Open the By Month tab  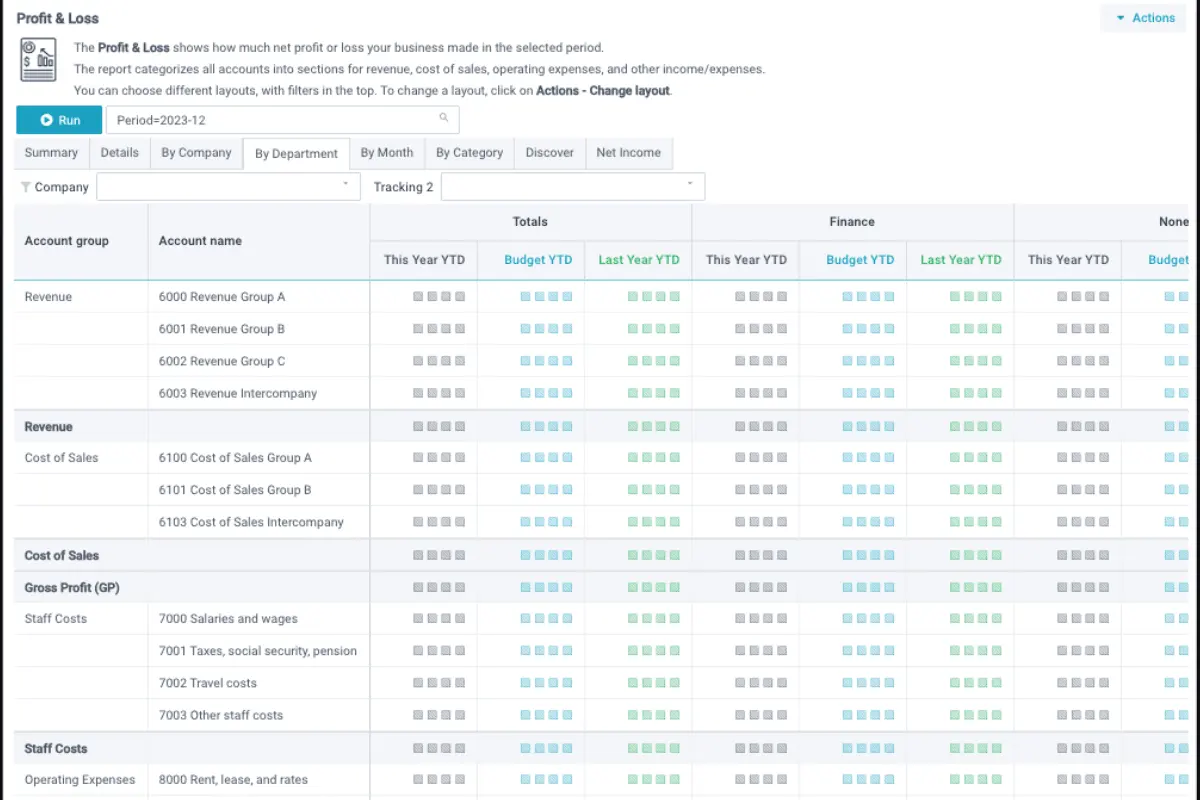pyautogui.click(x=387, y=153)
